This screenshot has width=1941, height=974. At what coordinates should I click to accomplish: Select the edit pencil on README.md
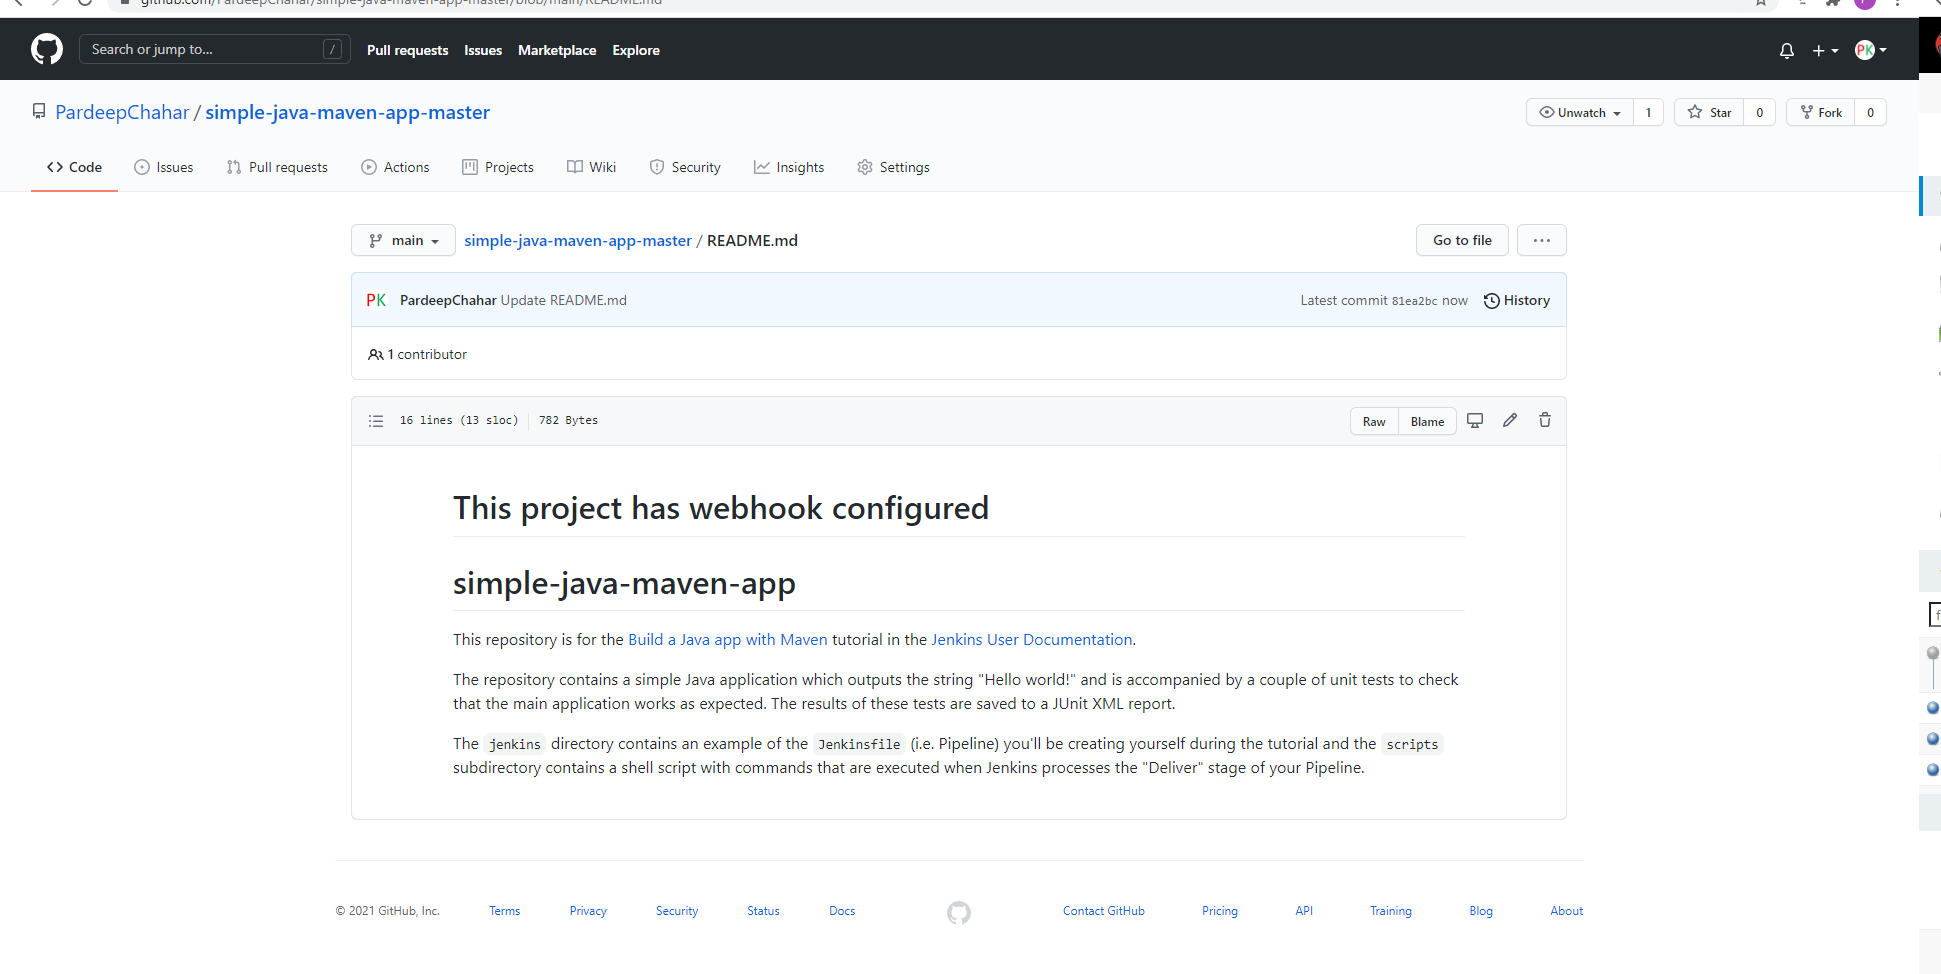pyautogui.click(x=1510, y=420)
